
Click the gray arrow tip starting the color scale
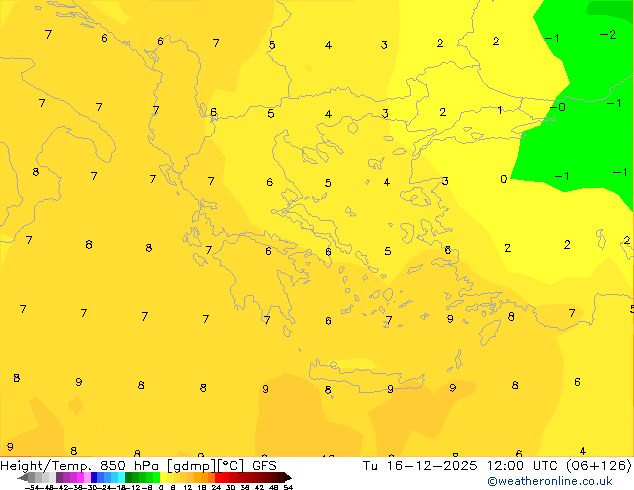(x=23, y=478)
